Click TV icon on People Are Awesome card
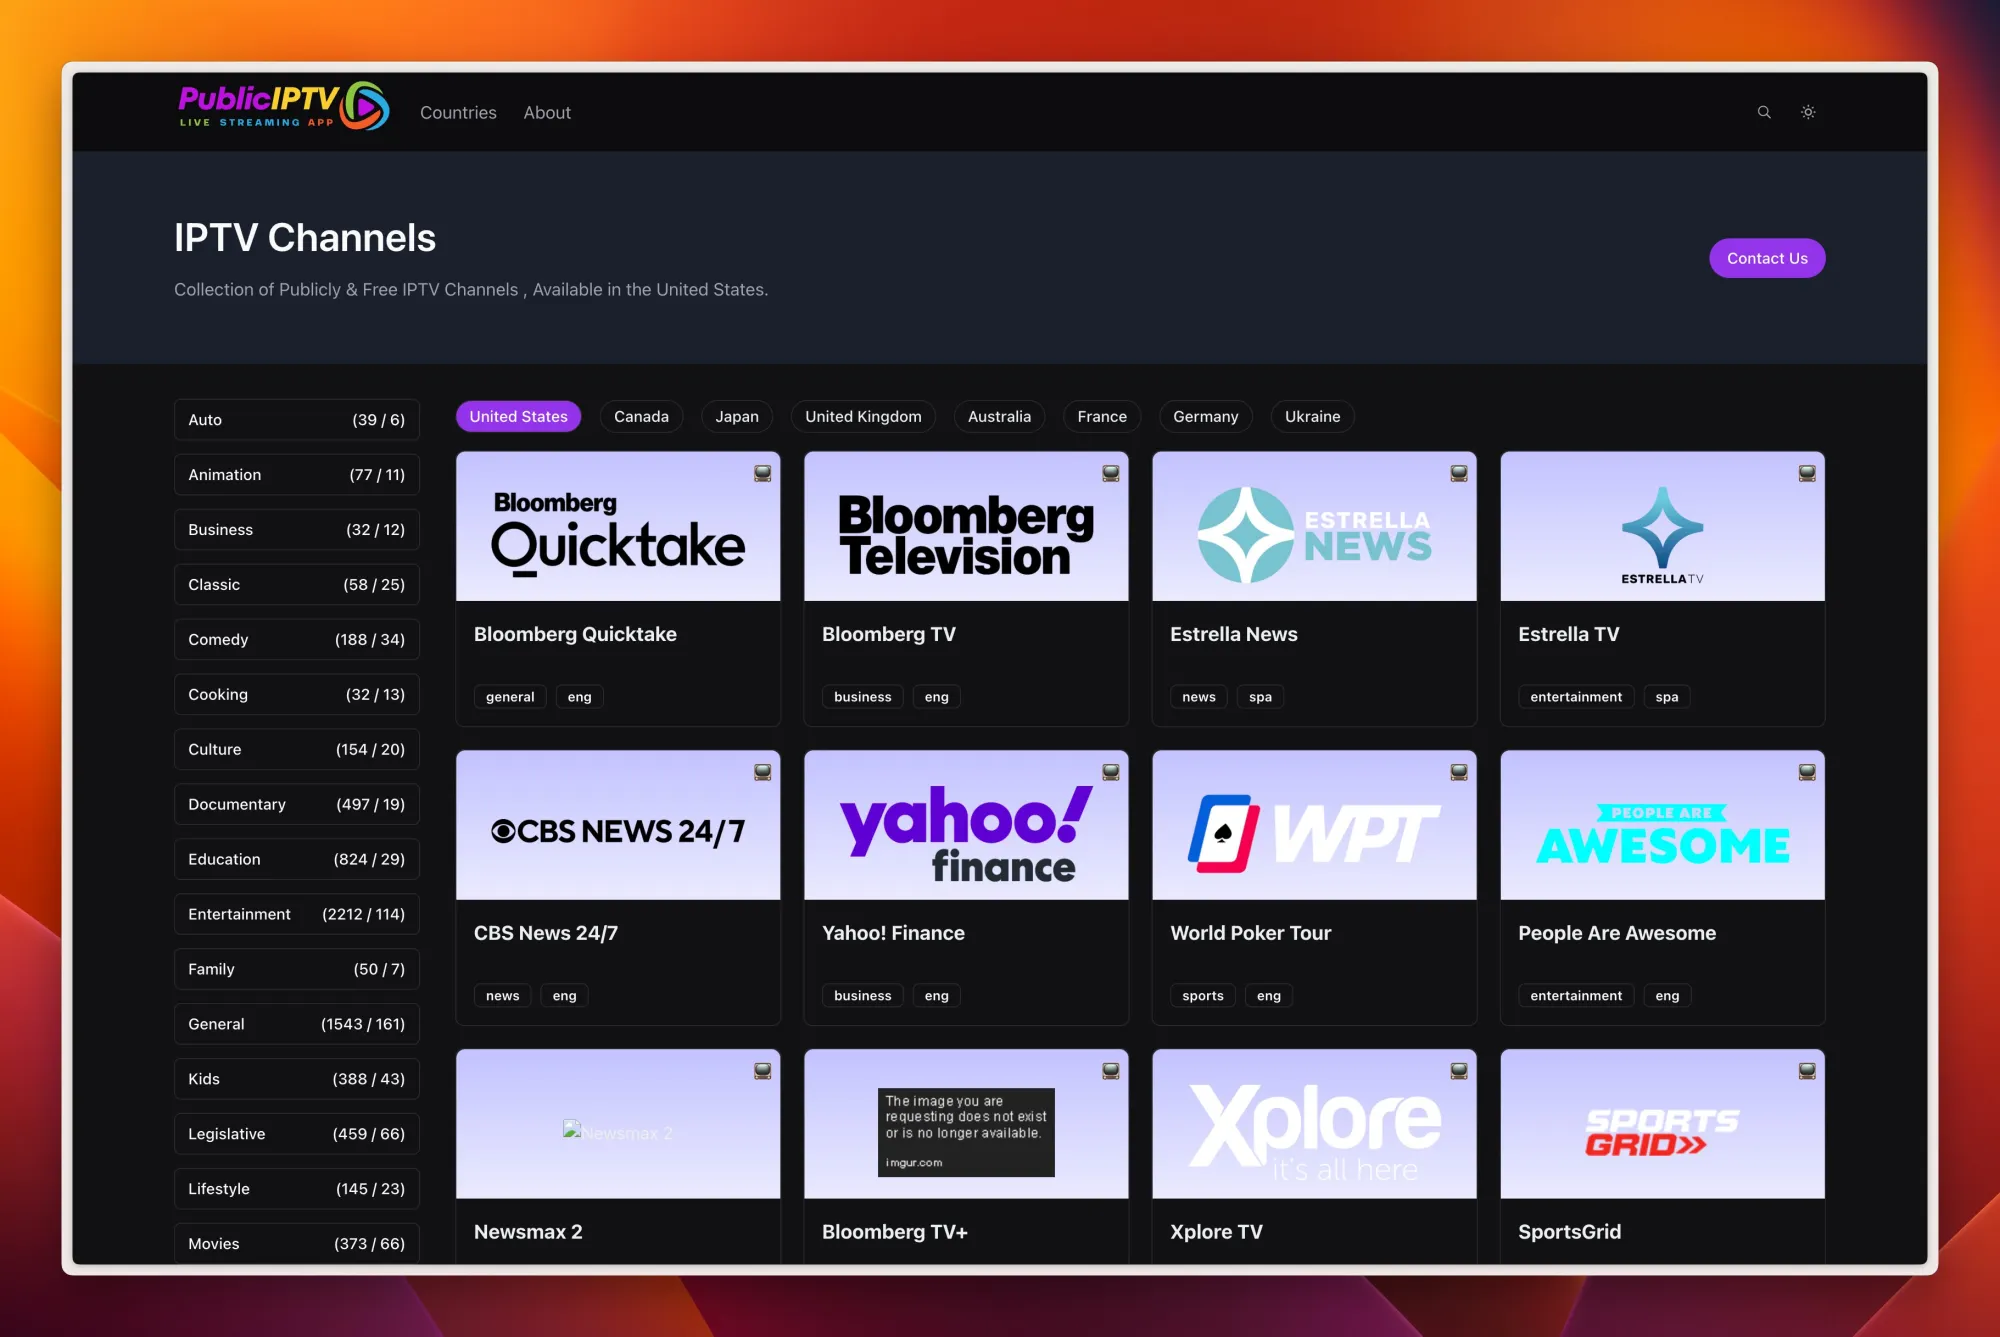 tap(1807, 772)
